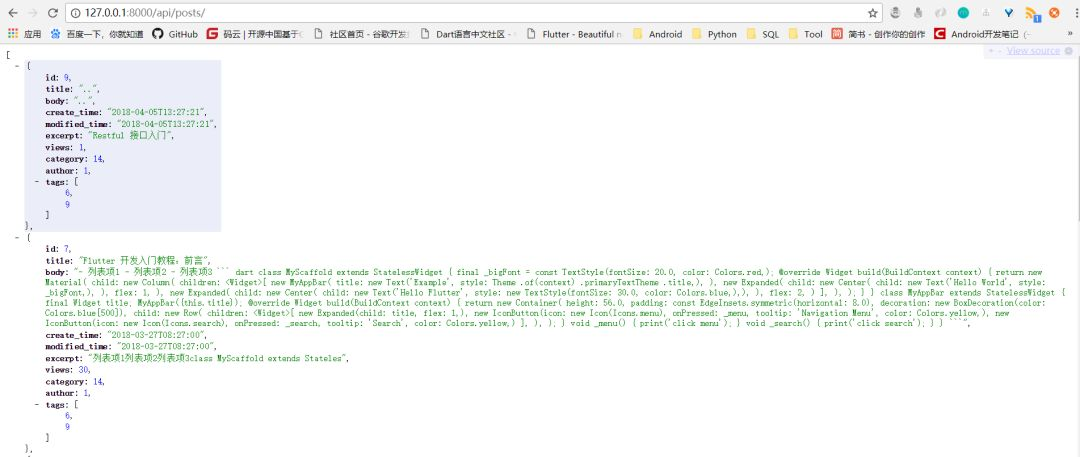Image resolution: width=1080 pixels, height=457 pixels.
Task: Open the 应用 apps shortcut in bookmarks bar
Action: tap(24, 34)
